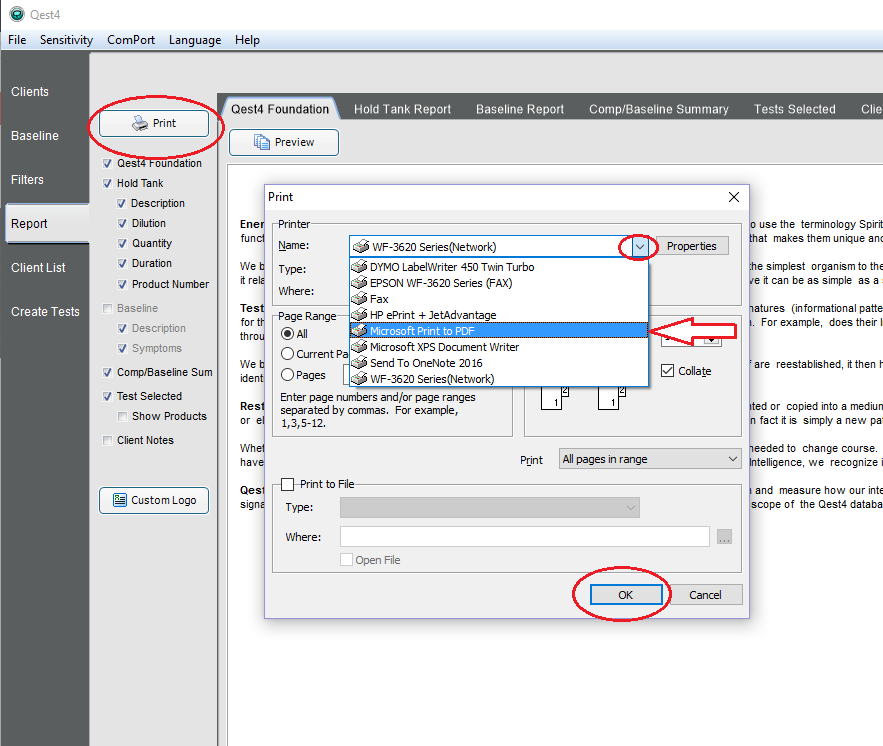This screenshot has width=883, height=746.
Task: Enable the Show Products checkbox
Action: pos(122,417)
